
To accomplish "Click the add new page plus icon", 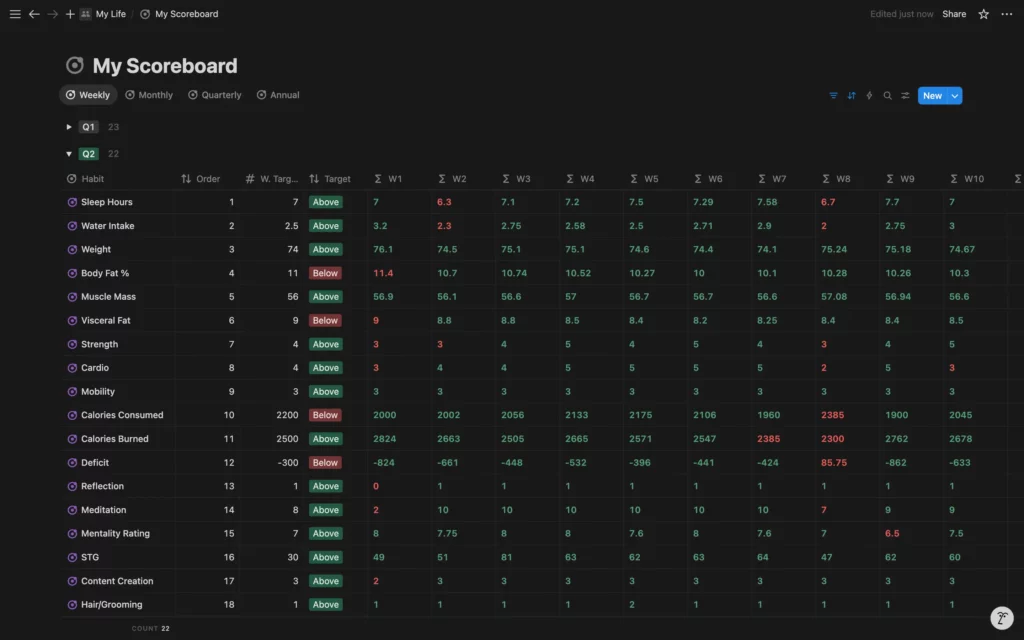I will pos(70,14).
